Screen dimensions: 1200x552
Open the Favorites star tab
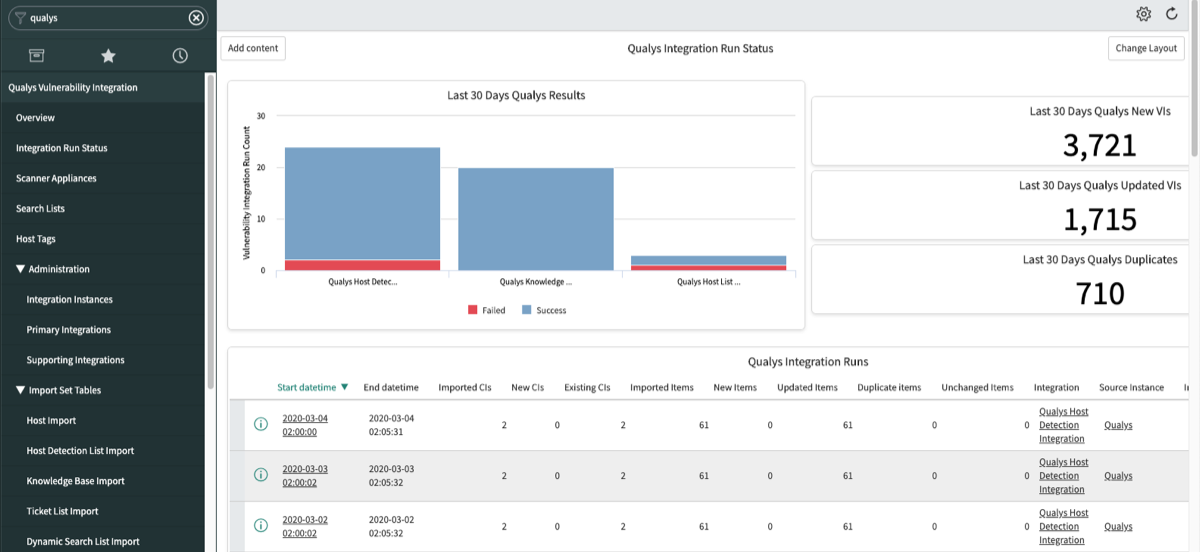108,55
